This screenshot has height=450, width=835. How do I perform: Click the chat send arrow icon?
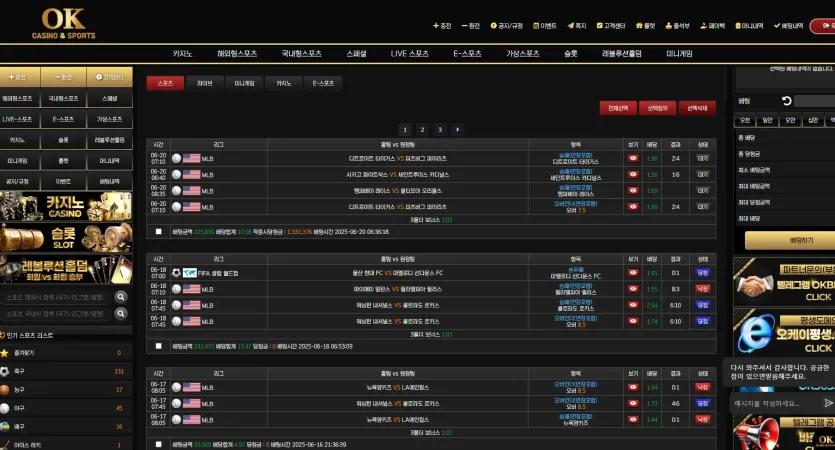828,403
